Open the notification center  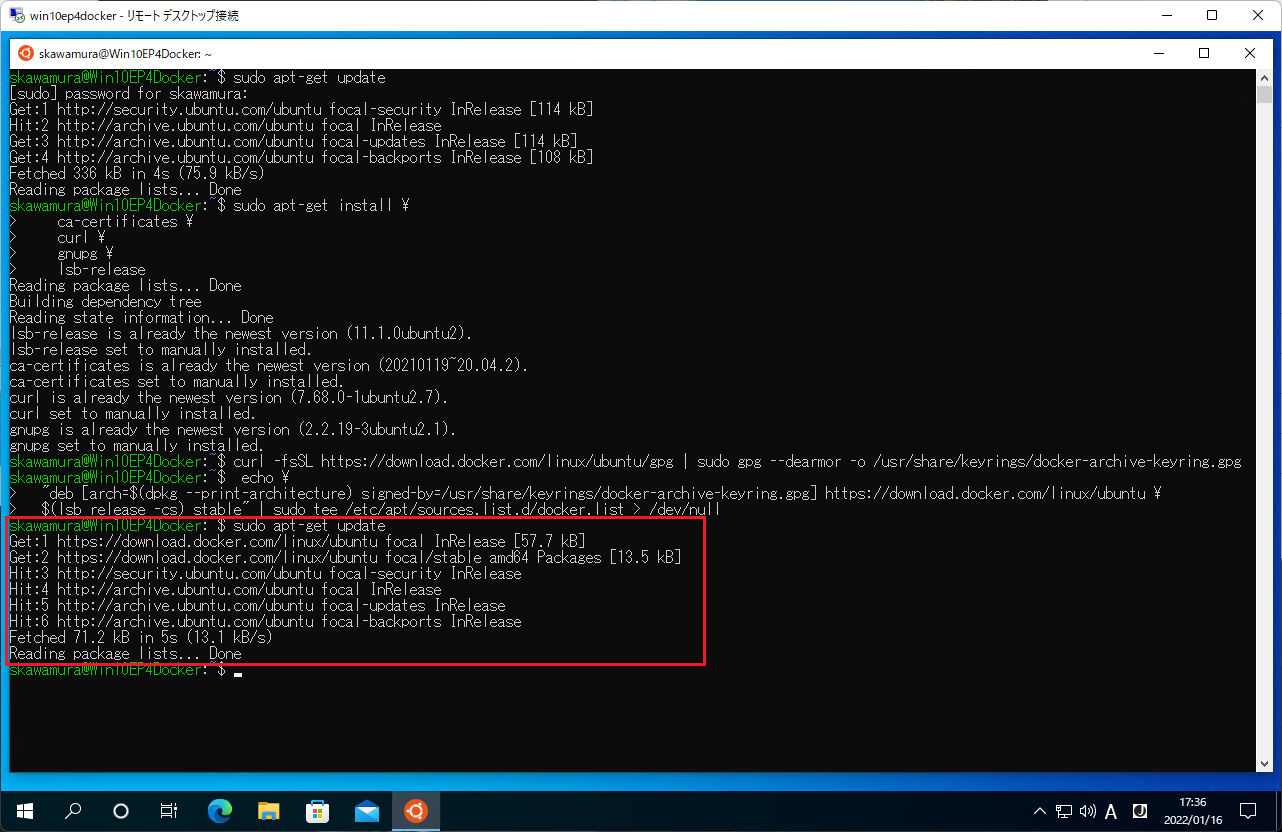1248,811
